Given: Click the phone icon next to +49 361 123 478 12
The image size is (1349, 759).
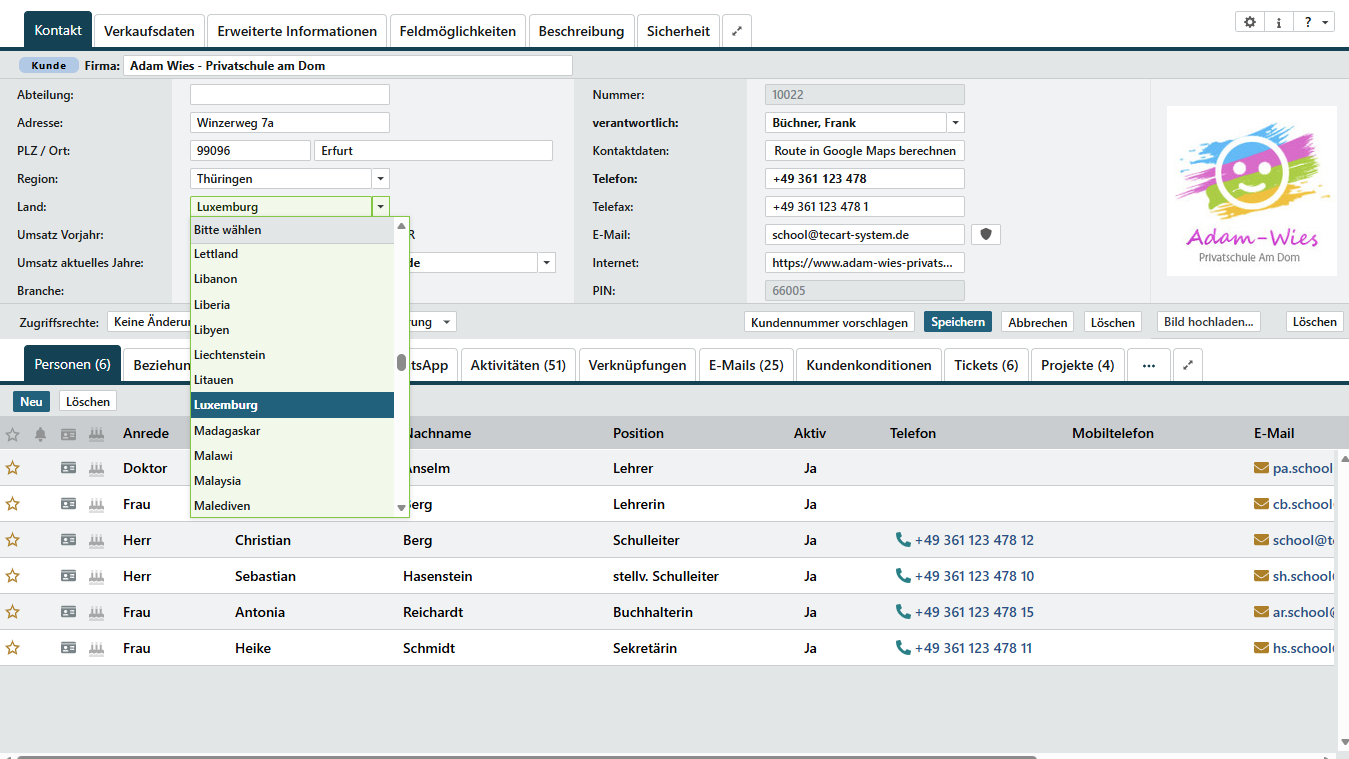Looking at the screenshot, I should [903, 540].
